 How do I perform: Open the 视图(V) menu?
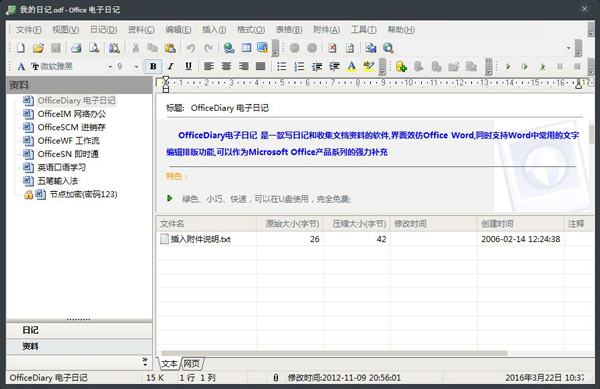(65, 30)
